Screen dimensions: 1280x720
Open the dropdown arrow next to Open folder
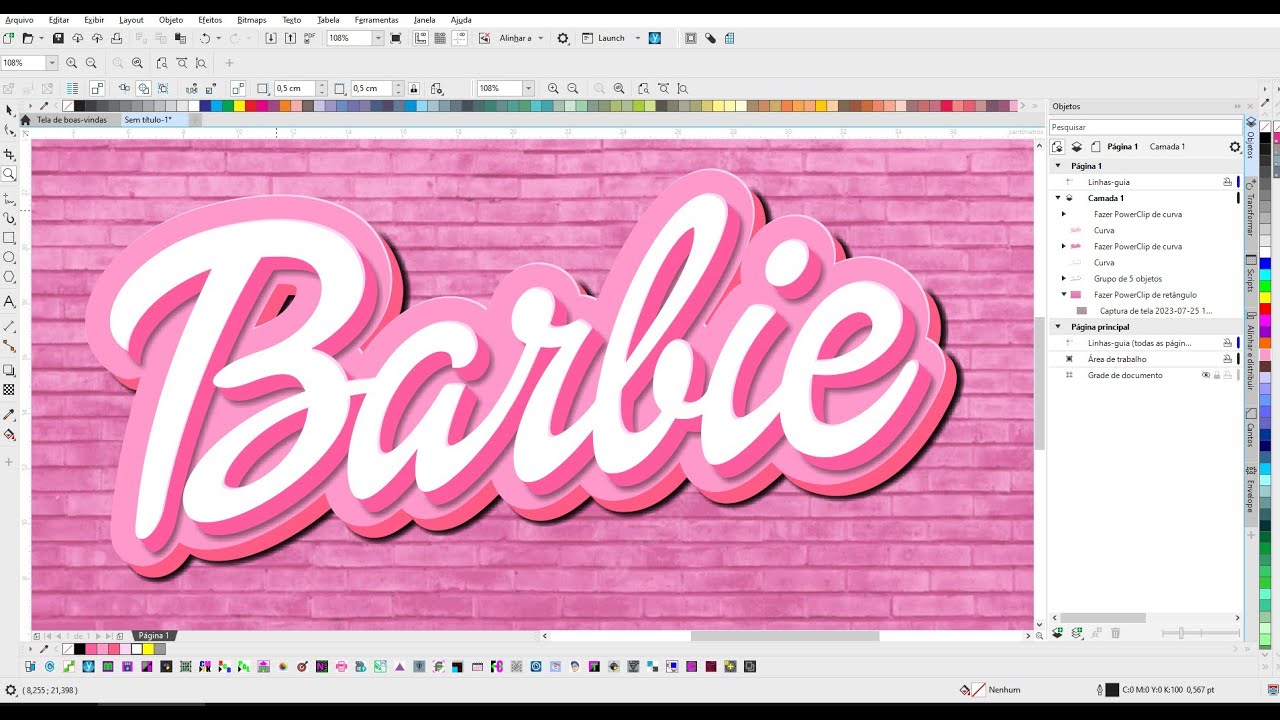click(x=41, y=38)
